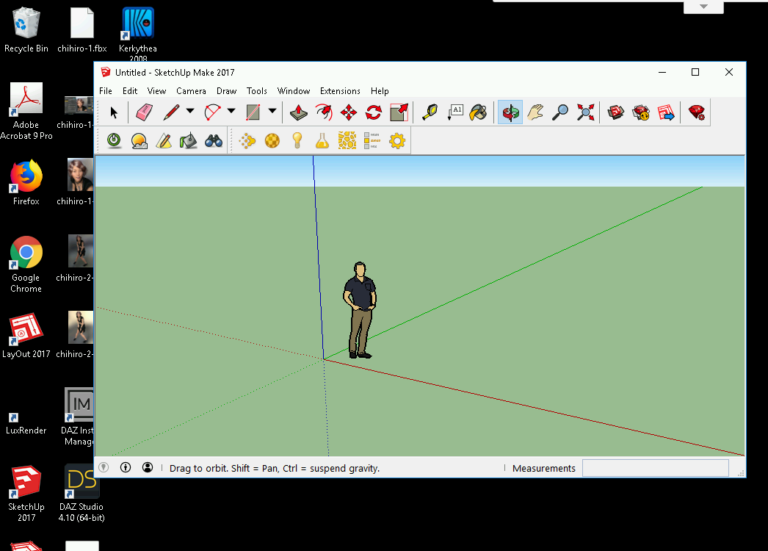This screenshot has height=551, width=768.
Task: Click the geo-location status bar icon
Action: click(103, 467)
